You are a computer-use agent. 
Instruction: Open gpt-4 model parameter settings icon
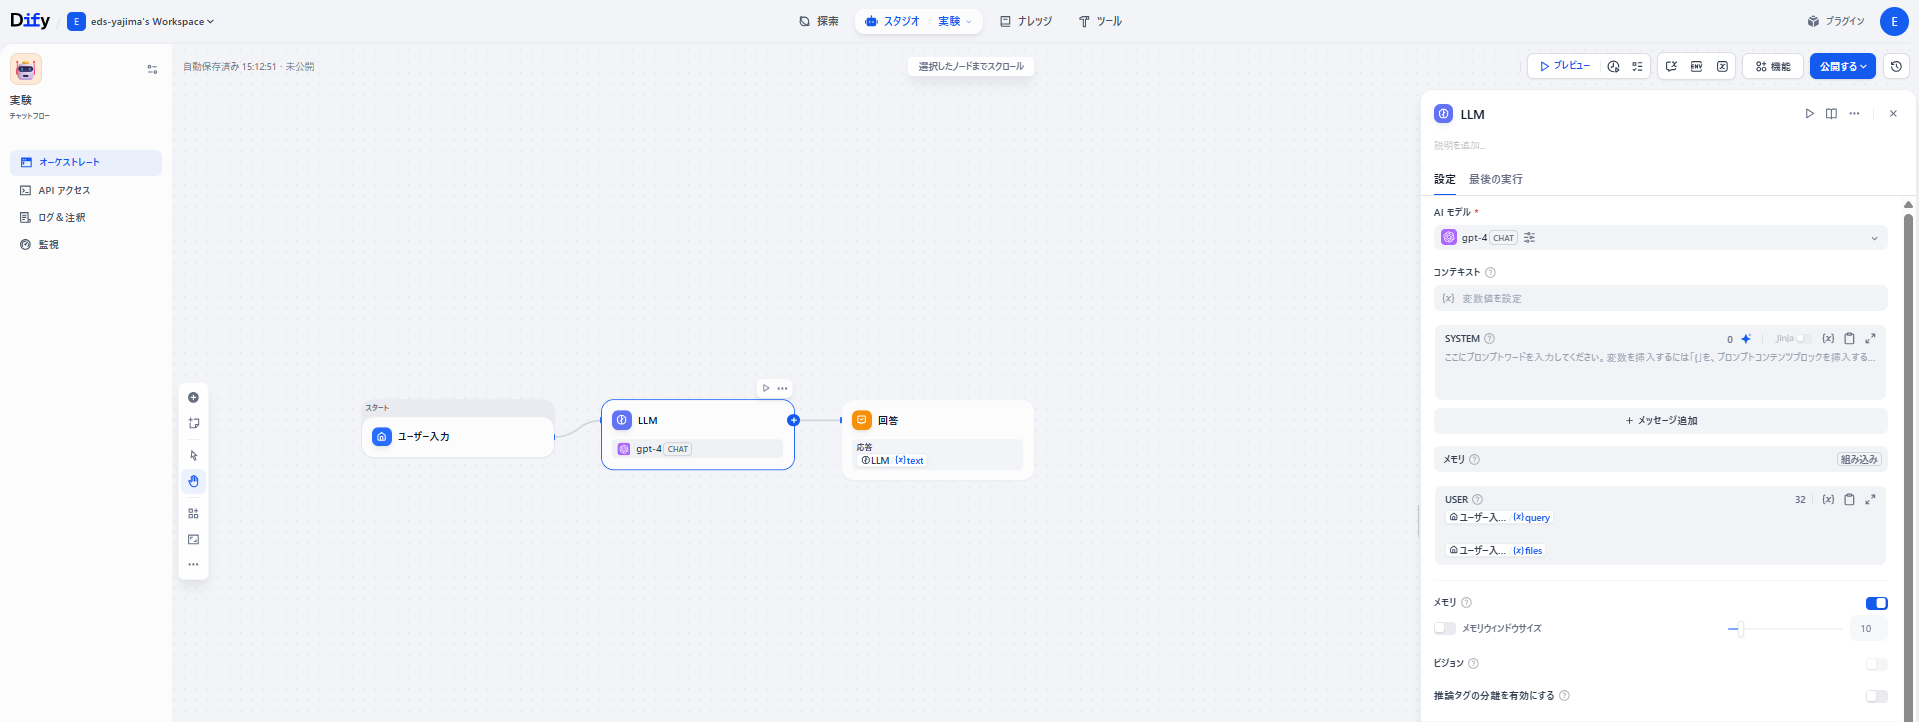pyautogui.click(x=1529, y=238)
